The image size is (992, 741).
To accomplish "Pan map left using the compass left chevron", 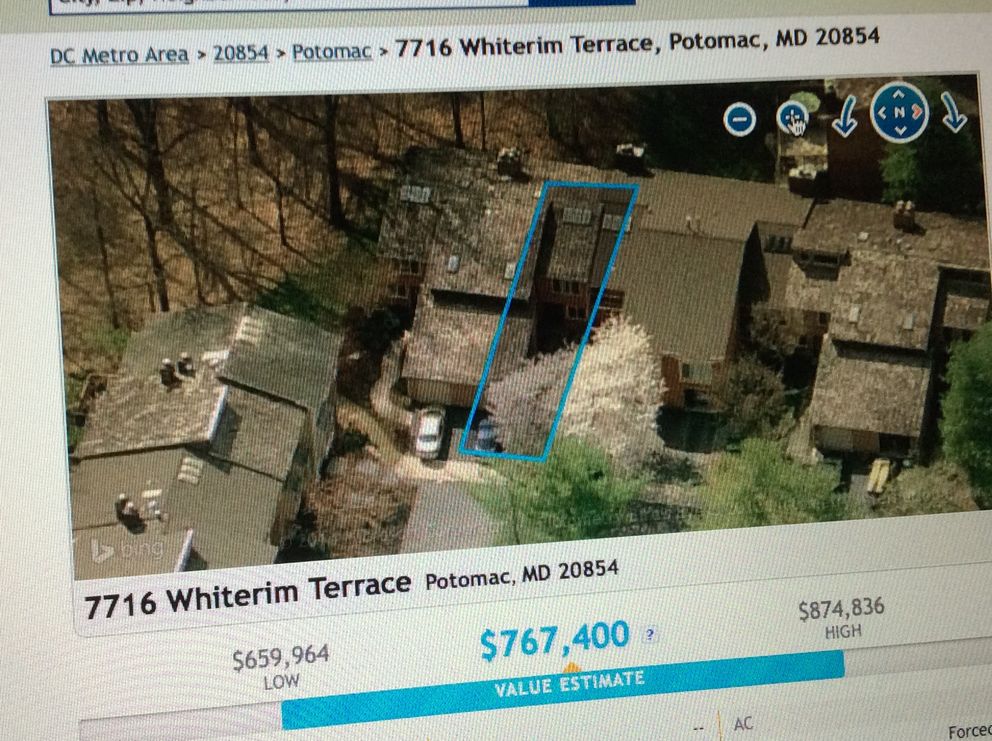I will pos(881,113).
